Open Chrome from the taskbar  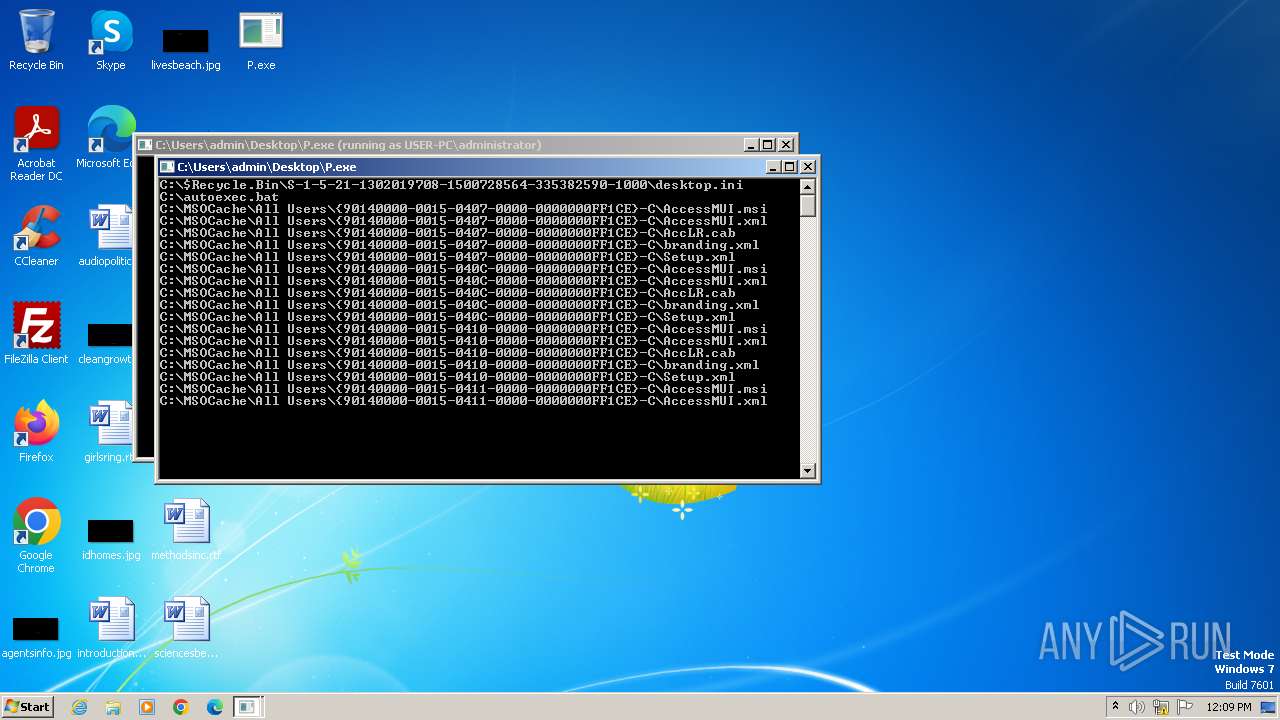pyautogui.click(x=181, y=707)
